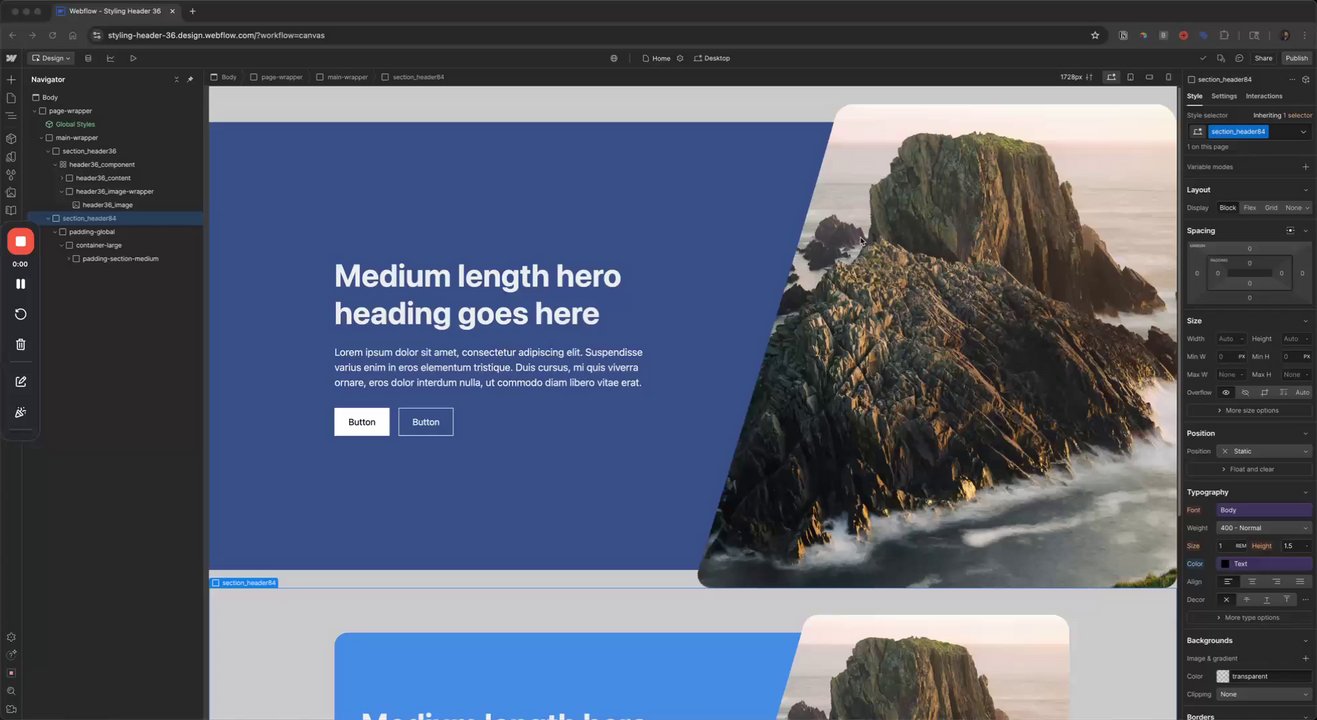Click the Share button
Viewport: 1317px width, 720px height.
coord(1264,58)
